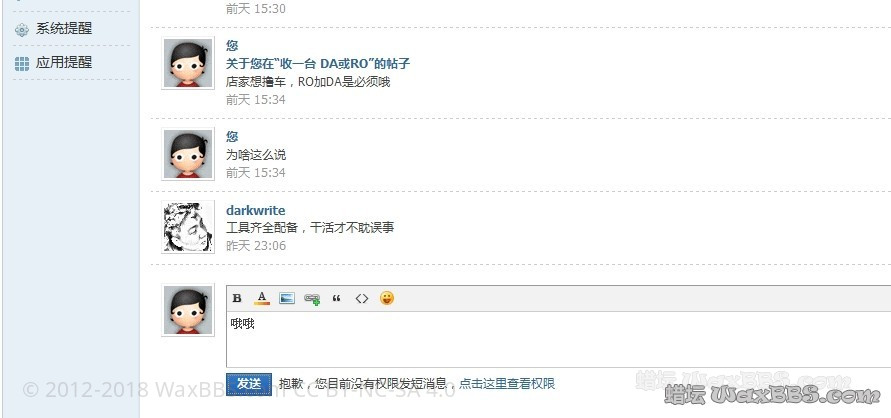
Task: Insert an image via the editor toolbar
Action: click(287, 298)
